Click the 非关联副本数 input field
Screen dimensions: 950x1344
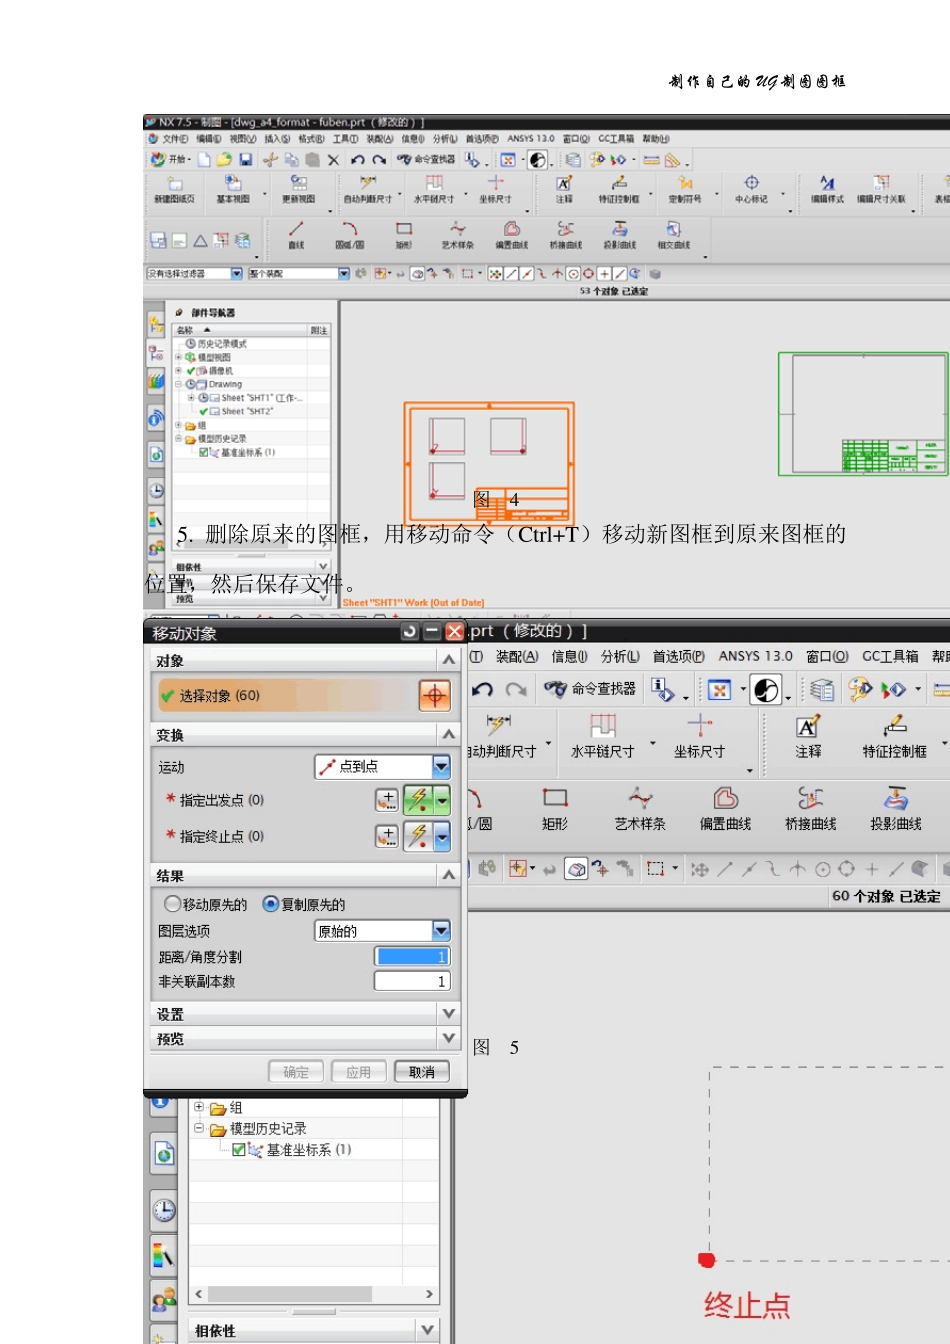(x=412, y=981)
